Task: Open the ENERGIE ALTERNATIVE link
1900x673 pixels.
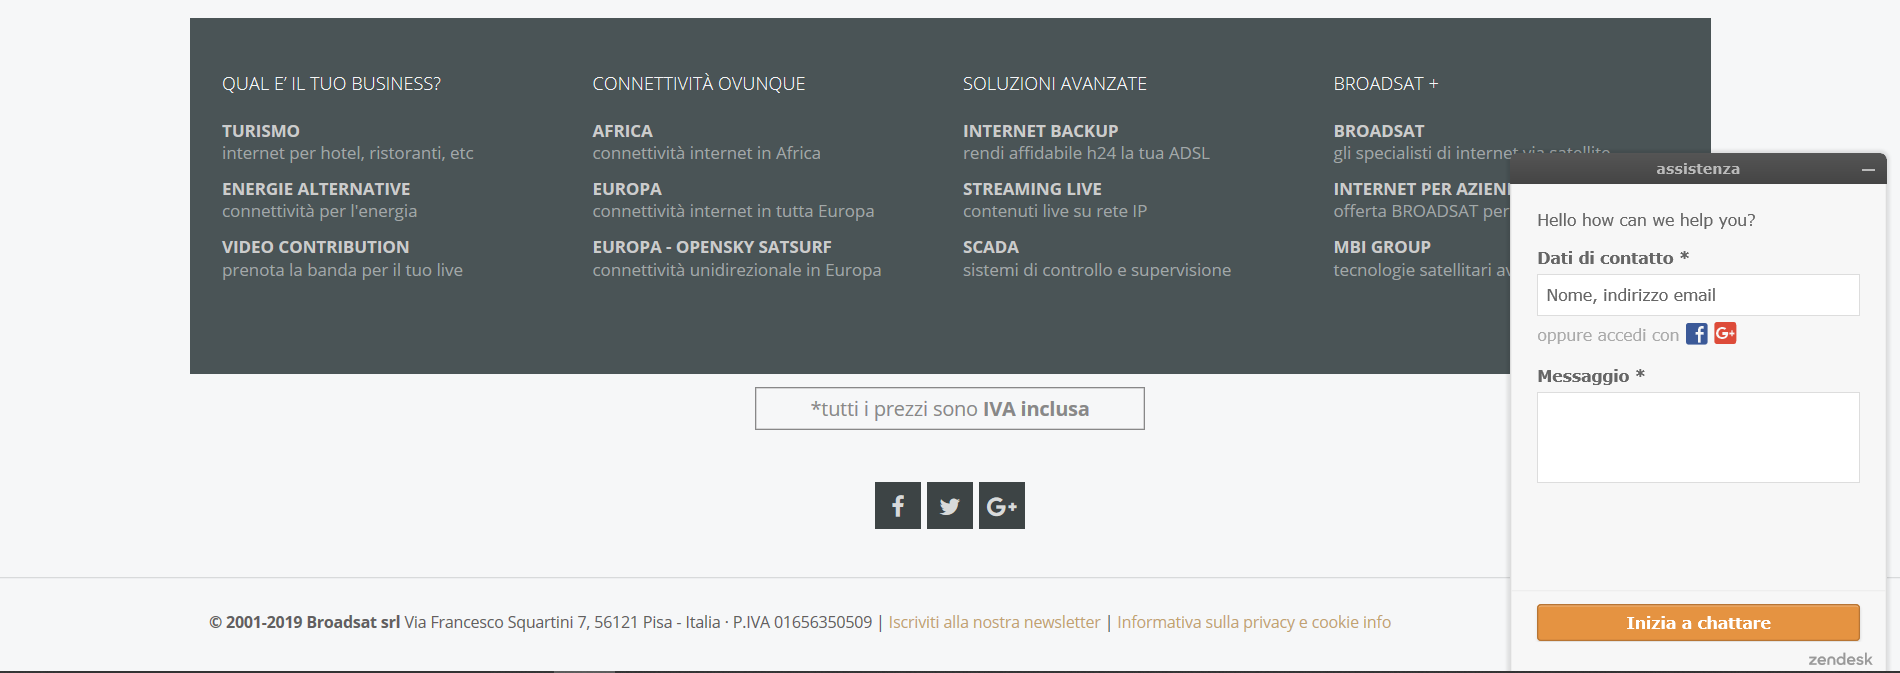Action: click(x=316, y=189)
